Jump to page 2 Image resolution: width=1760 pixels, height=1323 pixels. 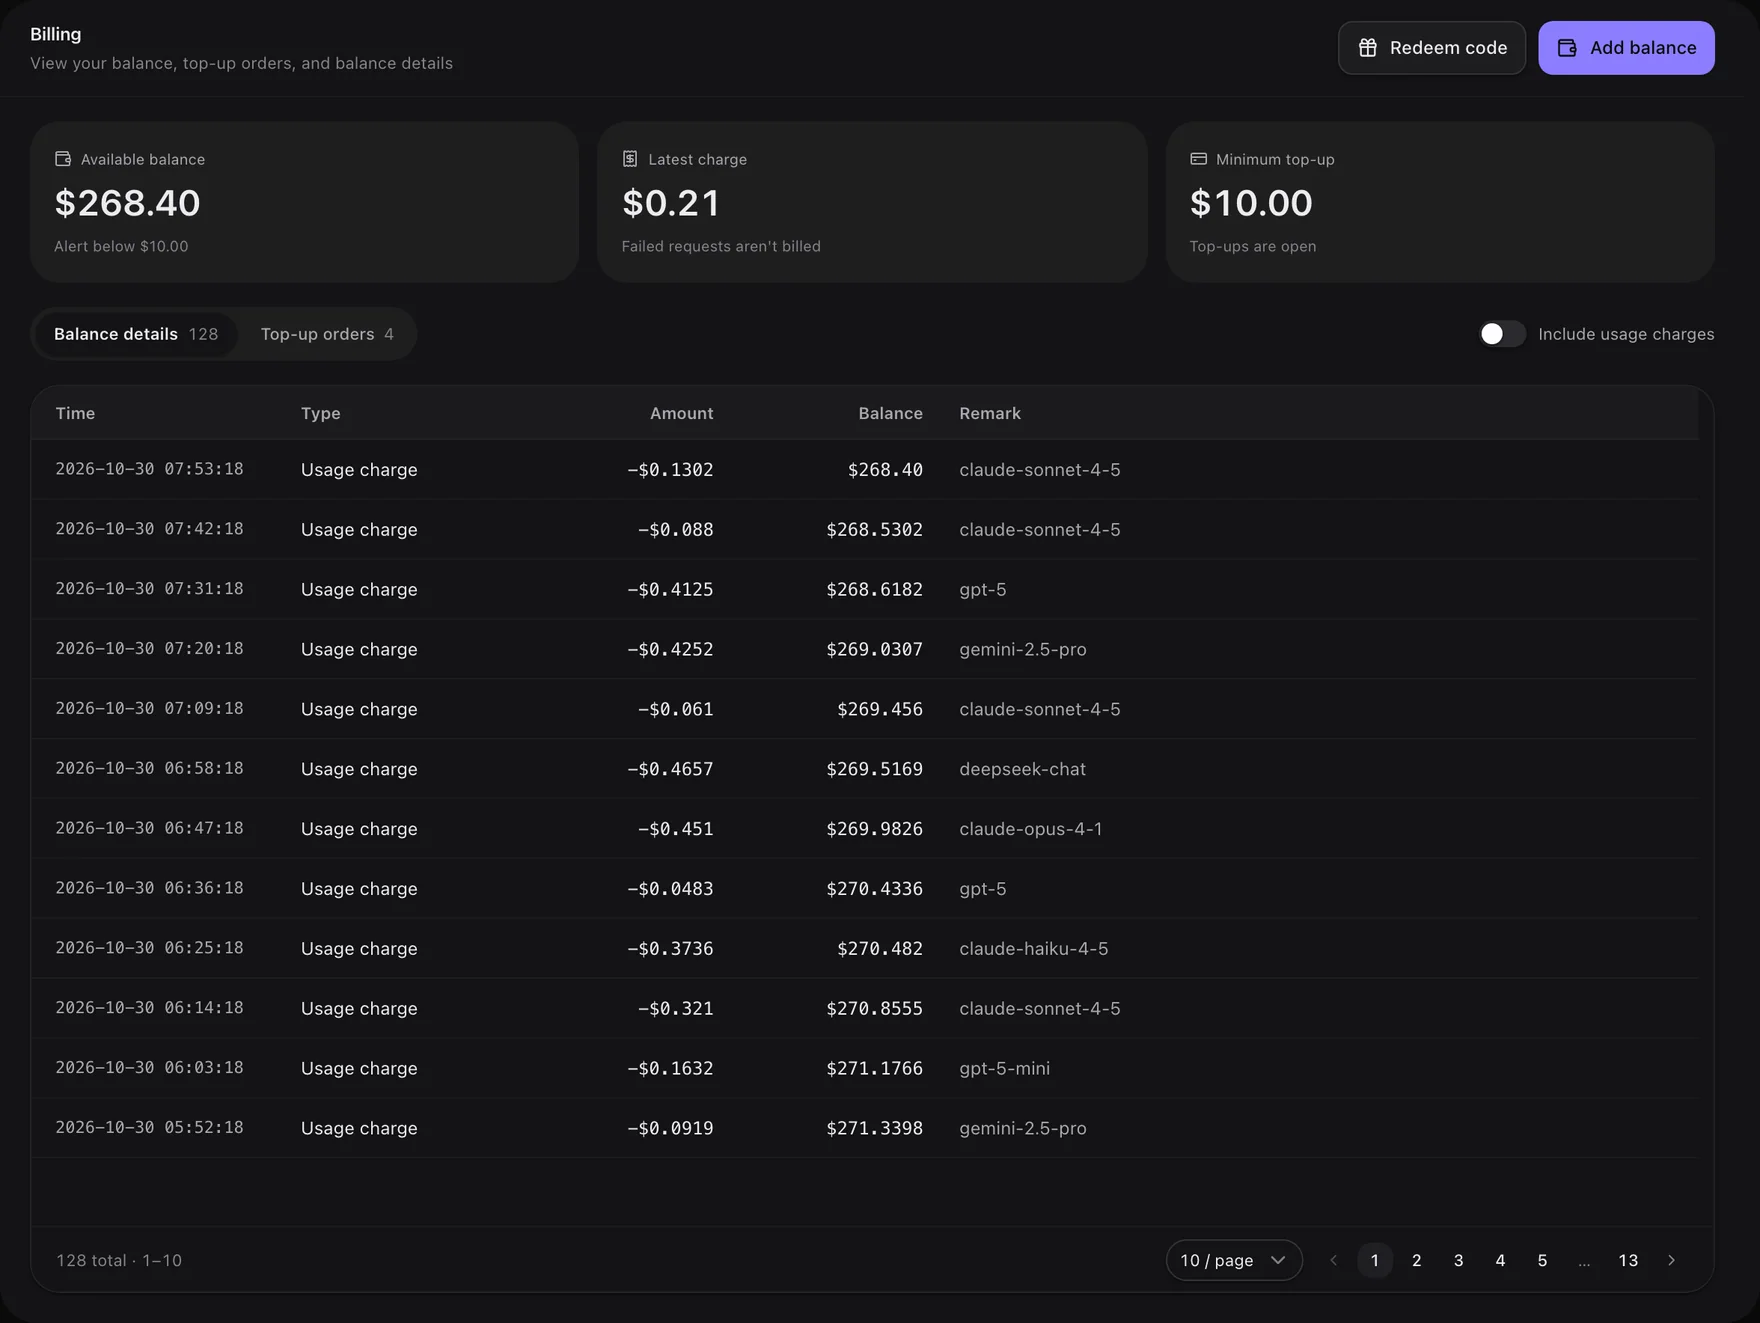(1417, 1260)
